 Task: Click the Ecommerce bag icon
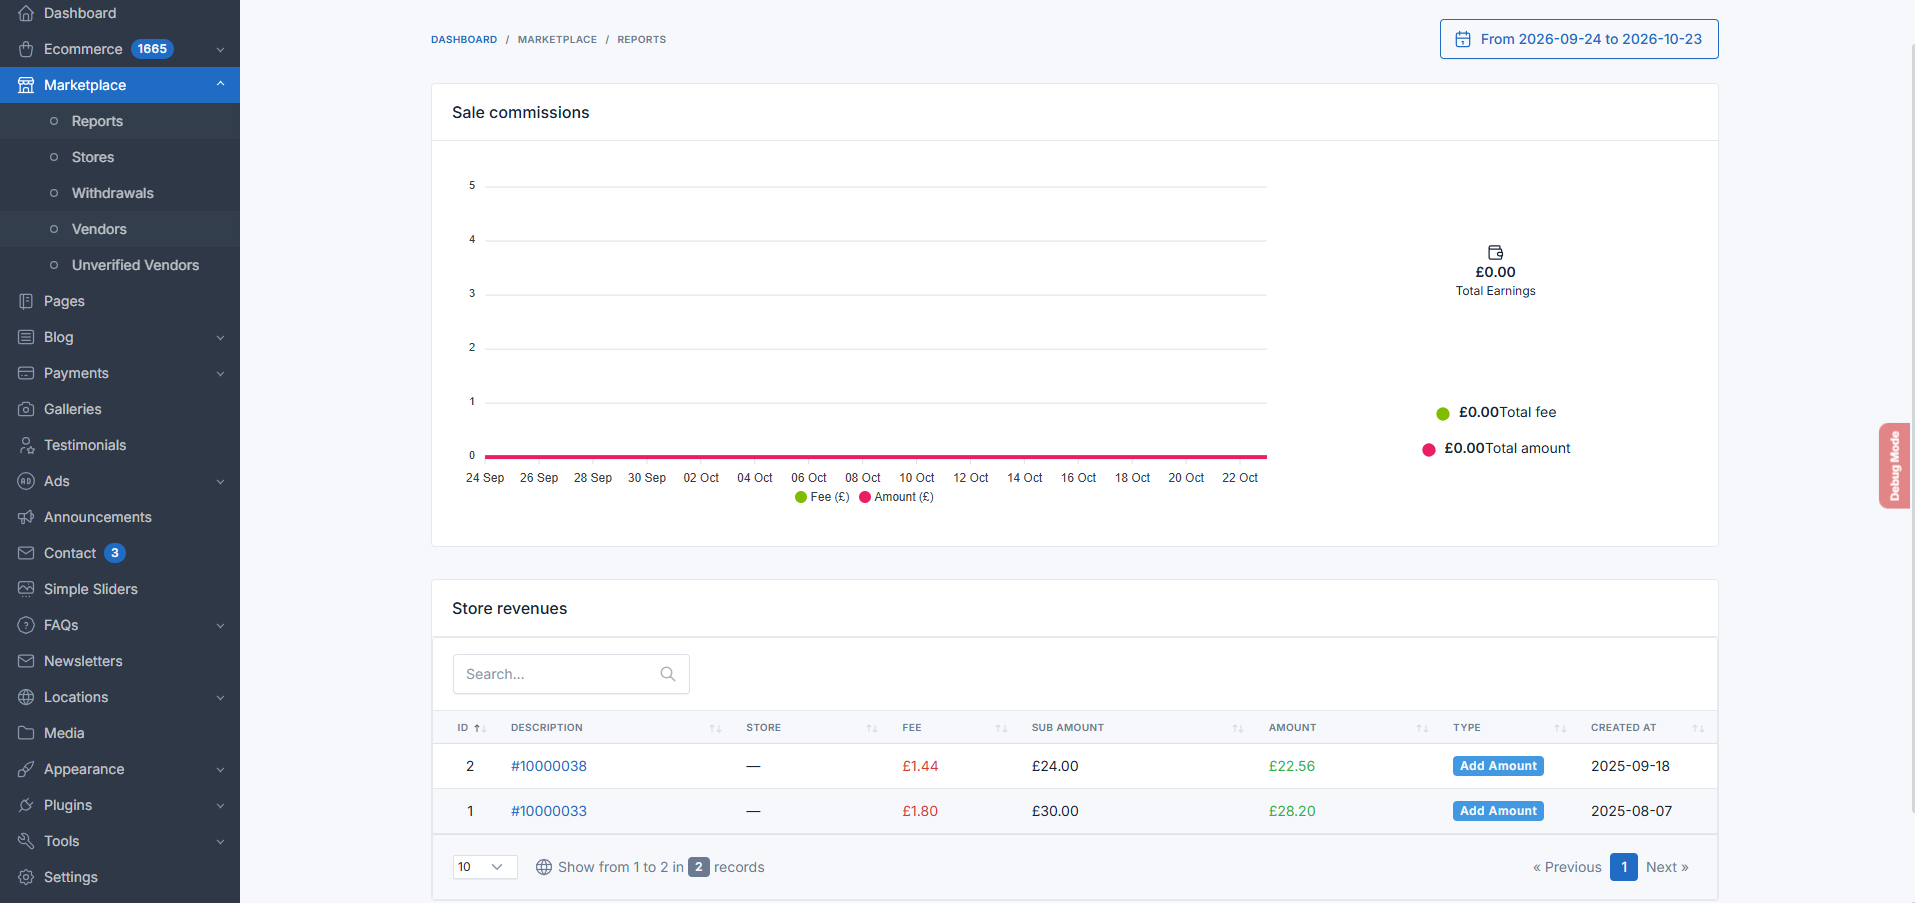(x=26, y=49)
